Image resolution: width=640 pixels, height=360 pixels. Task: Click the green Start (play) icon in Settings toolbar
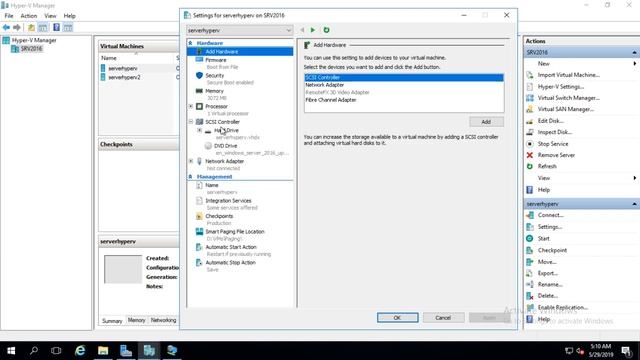313,30
